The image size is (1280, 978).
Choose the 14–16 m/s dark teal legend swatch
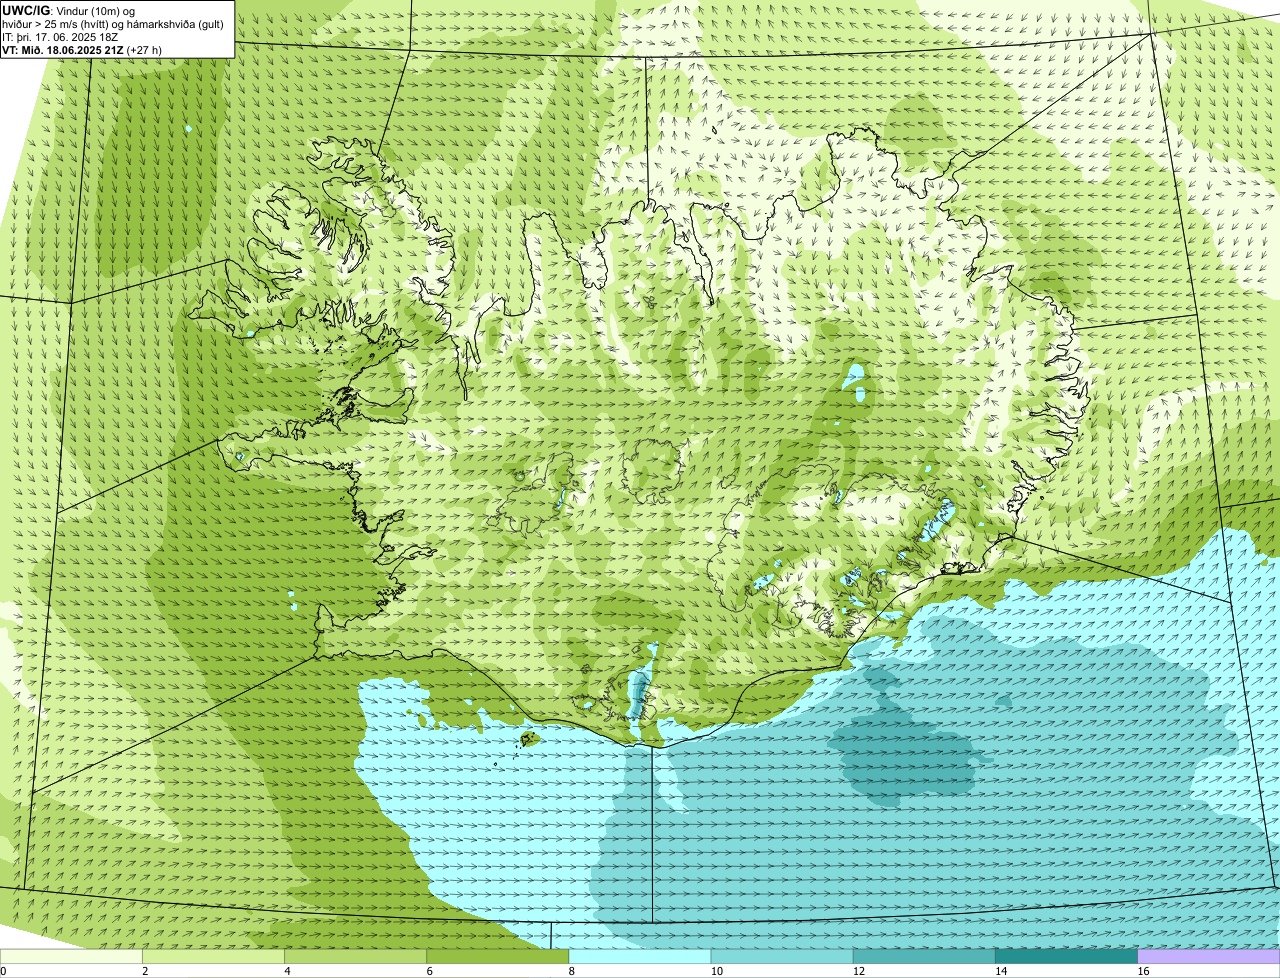click(1066, 957)
